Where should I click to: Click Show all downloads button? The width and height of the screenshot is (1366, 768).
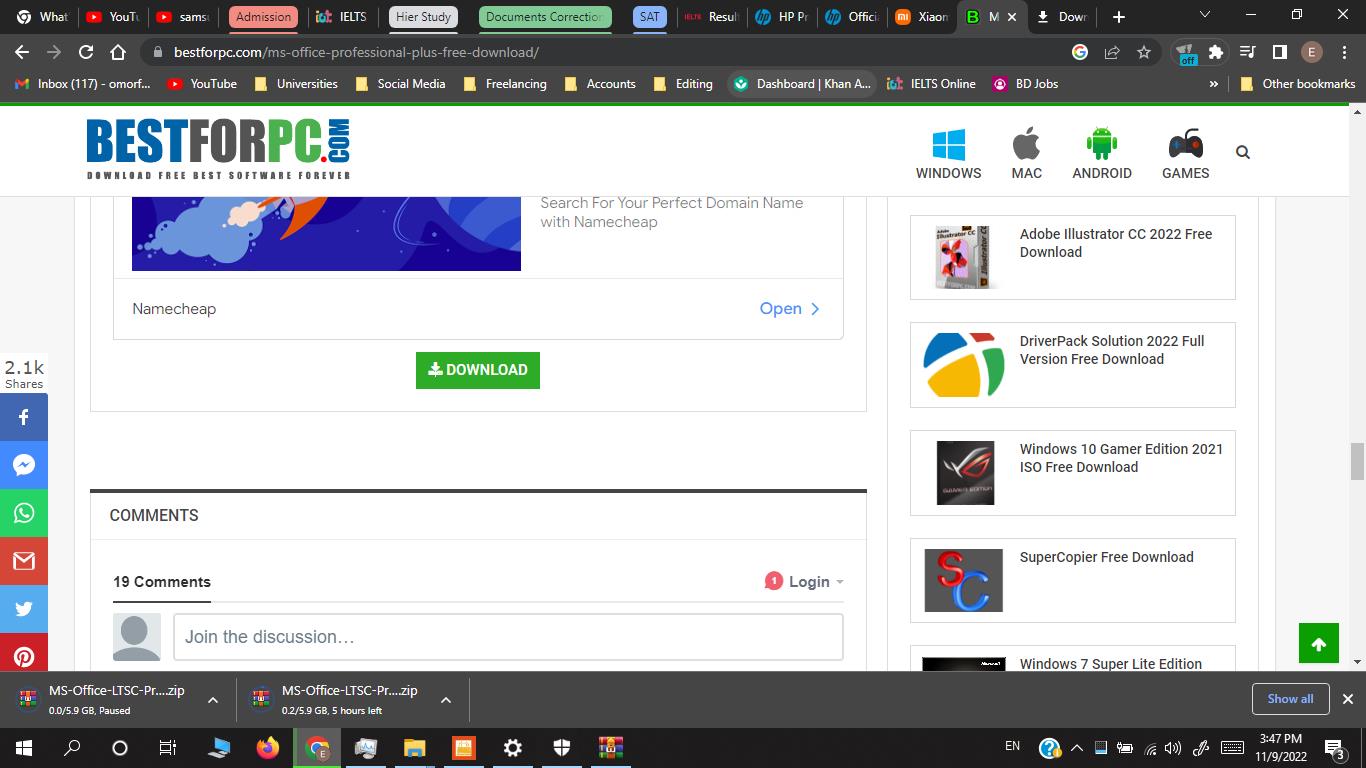pos(1290,699)
